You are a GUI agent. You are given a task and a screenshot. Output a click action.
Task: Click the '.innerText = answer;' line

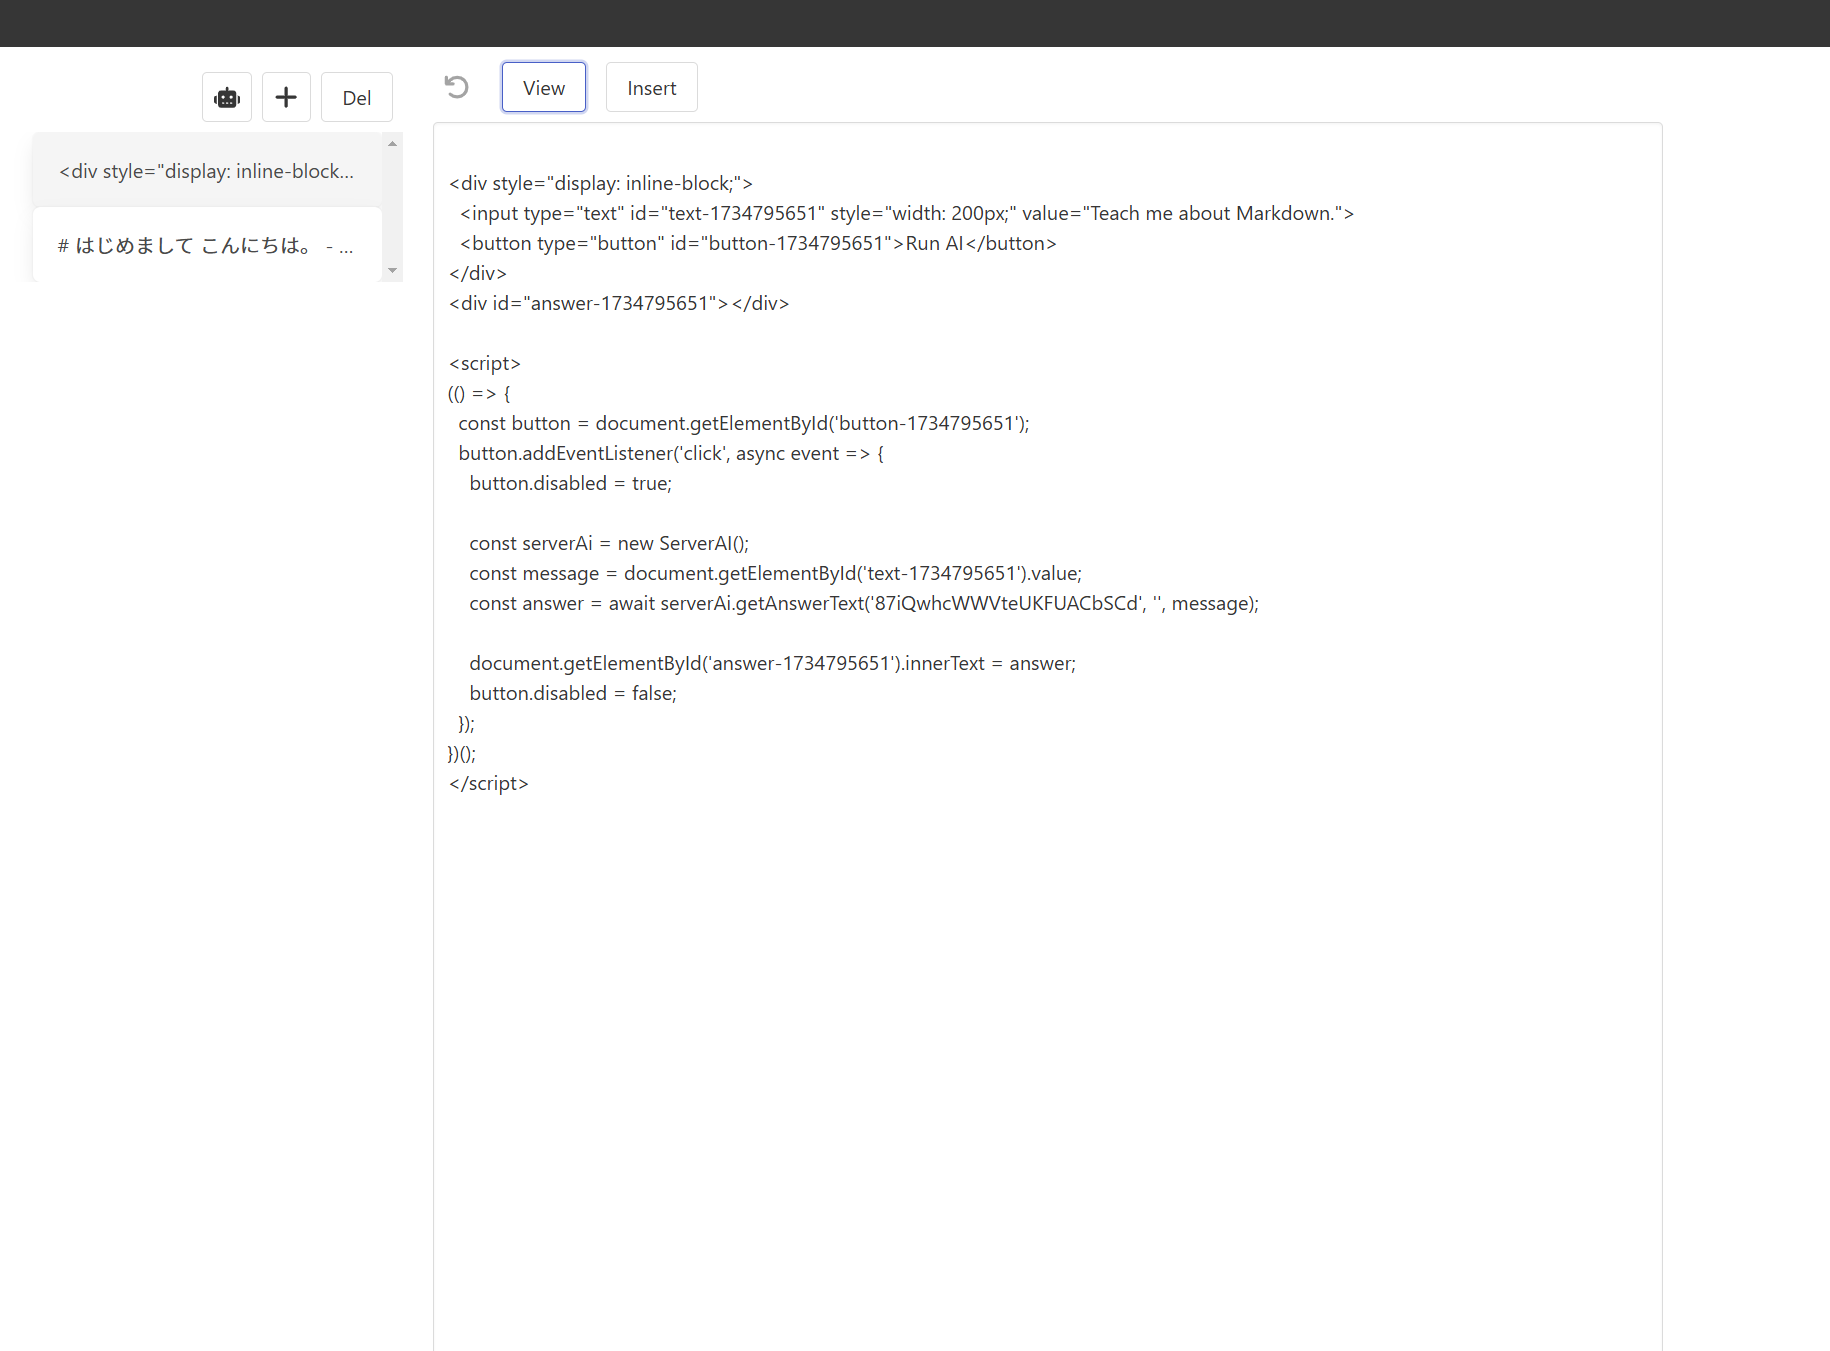click(x=773, y=663)
